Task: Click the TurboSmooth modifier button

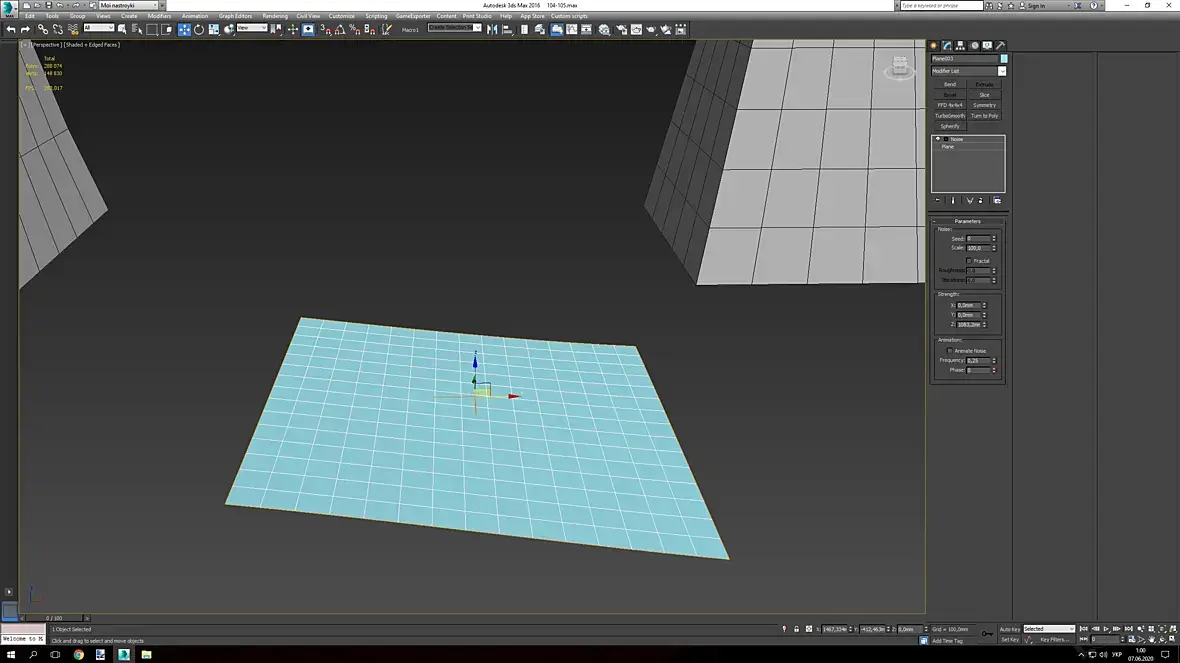Action: 950,116
